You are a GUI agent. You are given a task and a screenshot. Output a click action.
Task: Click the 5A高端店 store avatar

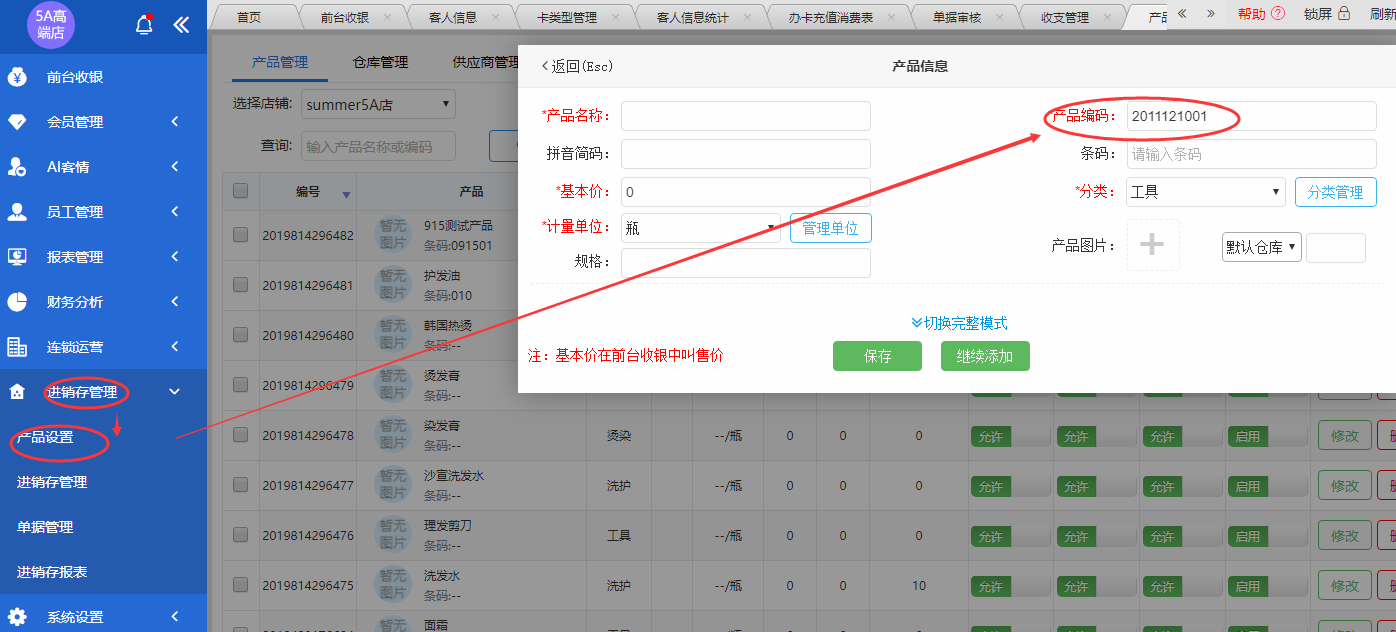52,25
